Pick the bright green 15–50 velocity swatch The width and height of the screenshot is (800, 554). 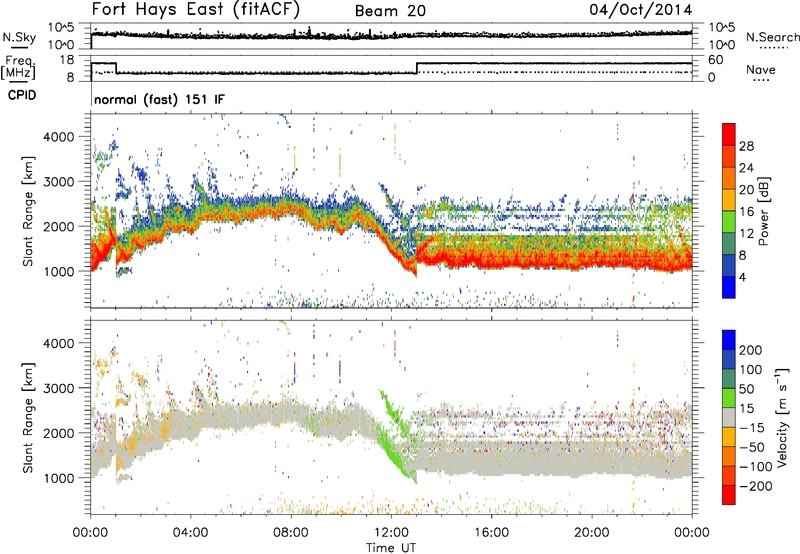729,398
